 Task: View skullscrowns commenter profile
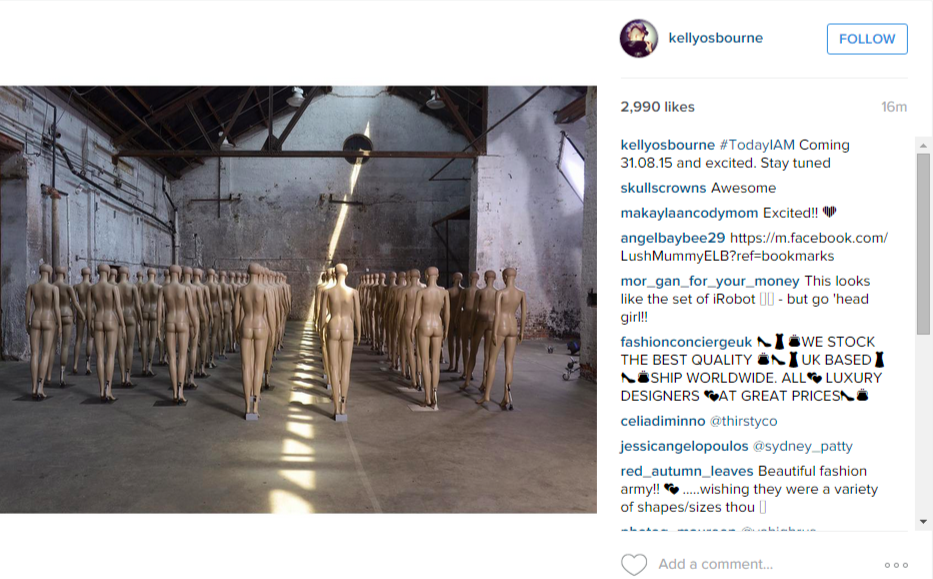pos(663,188)
